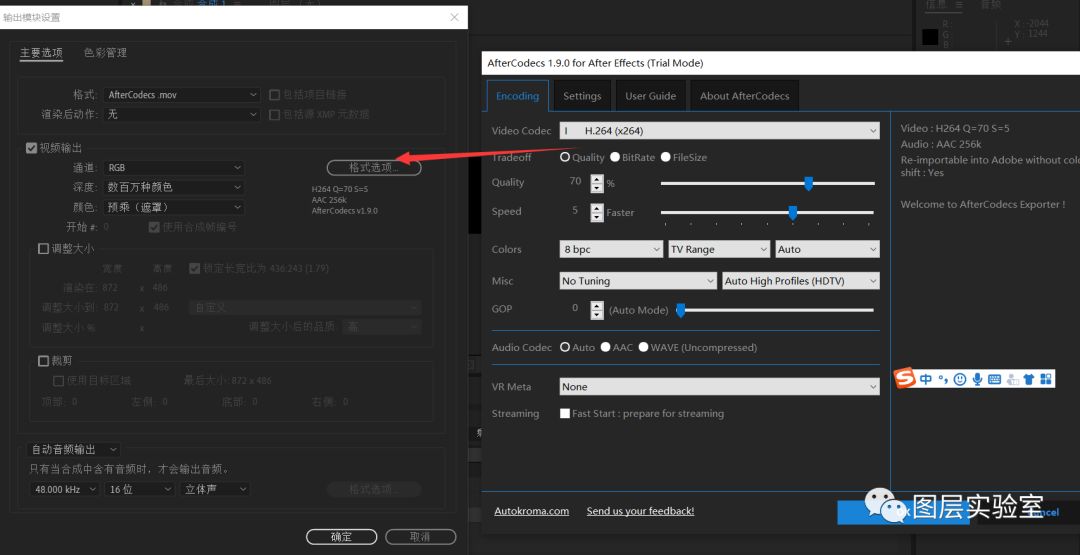Choose WAVE (Uncompressed) audio codec
The height and width of the screenshot is (555, 1080).
coord(643,347)
